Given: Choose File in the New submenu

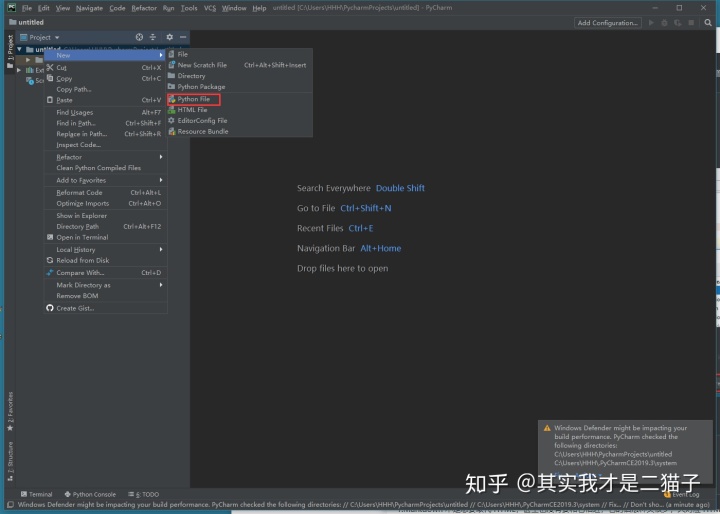Looking at the screenshot, I should 239,54.
